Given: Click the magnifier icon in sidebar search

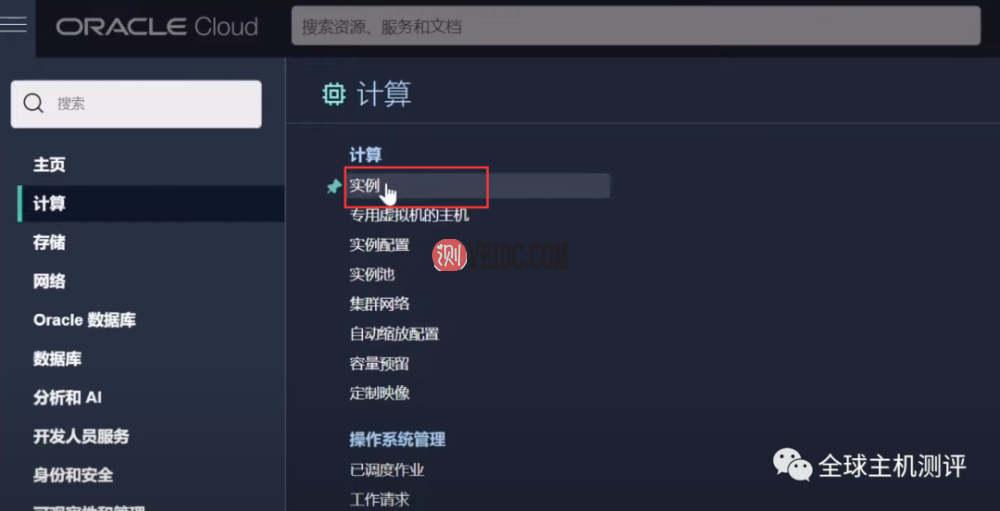Looking at the screenshot, I should pyautogui.click(x=33, y=103).
